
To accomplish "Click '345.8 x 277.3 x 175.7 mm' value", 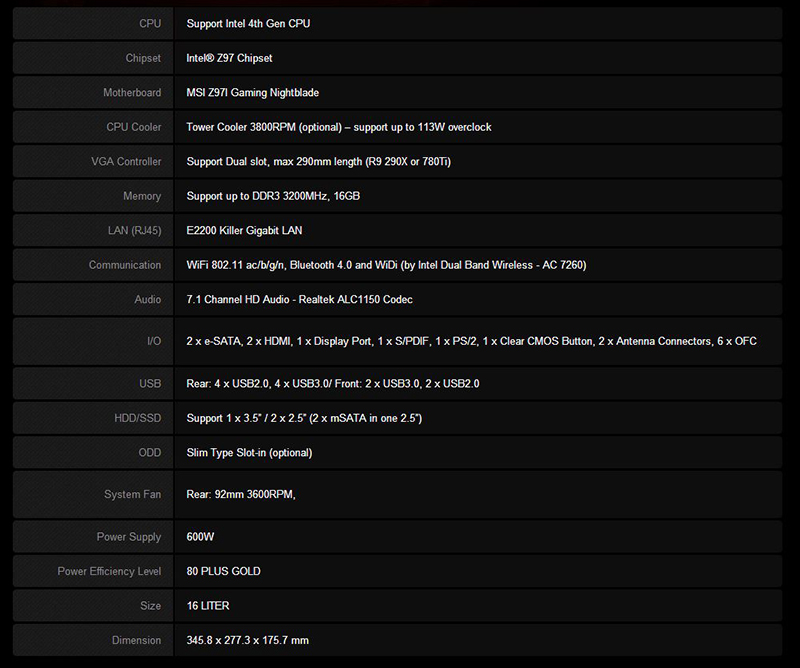I will coord(247,640).
